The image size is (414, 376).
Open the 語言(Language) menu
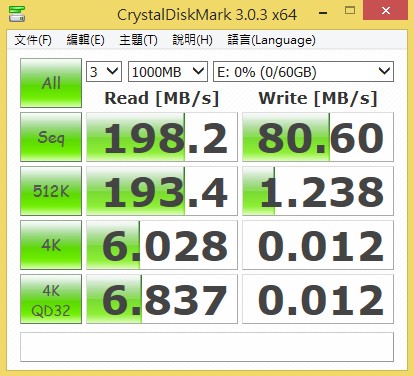click(x=271, y=40)
